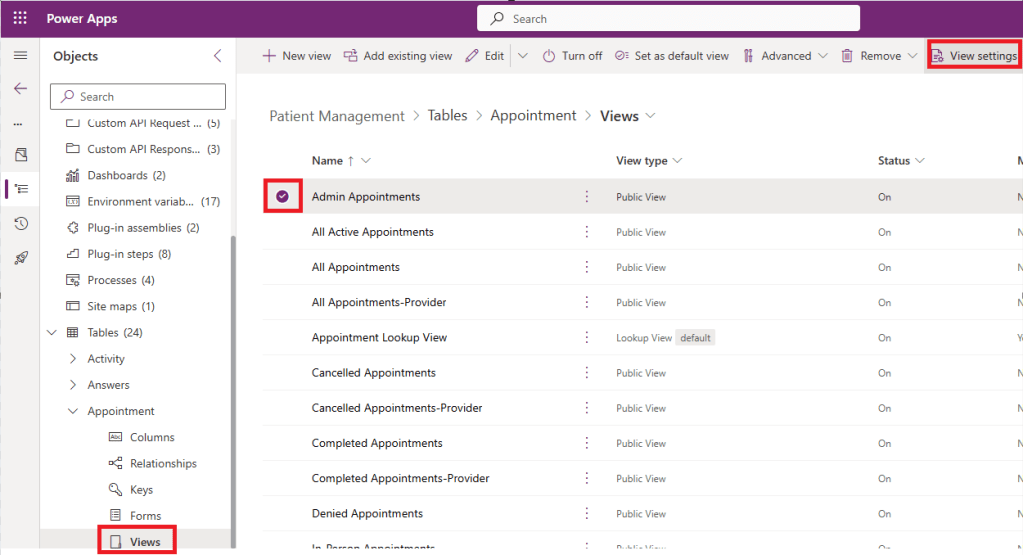Image resolution: width=1023 pixels, height=555 pixels.
Task: Open Patient Management breadcrumb link
Action: (337, 116)
